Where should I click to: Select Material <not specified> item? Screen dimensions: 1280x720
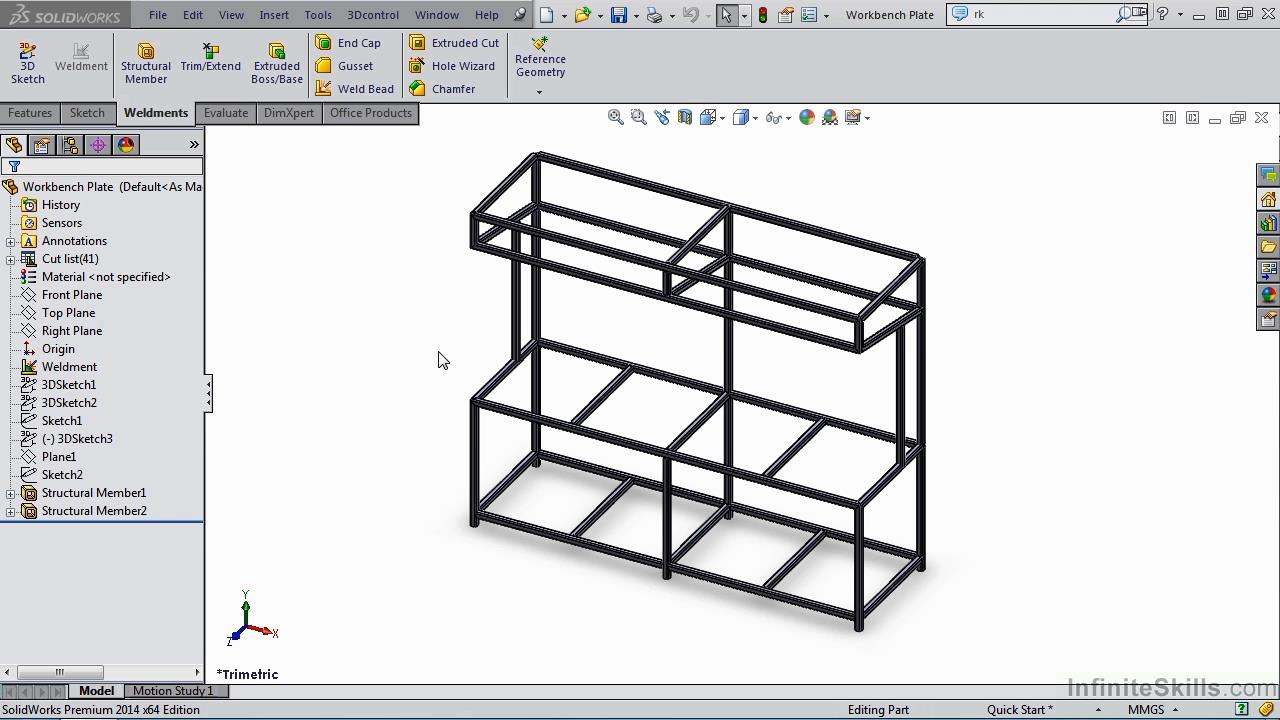tap(106, 277)
